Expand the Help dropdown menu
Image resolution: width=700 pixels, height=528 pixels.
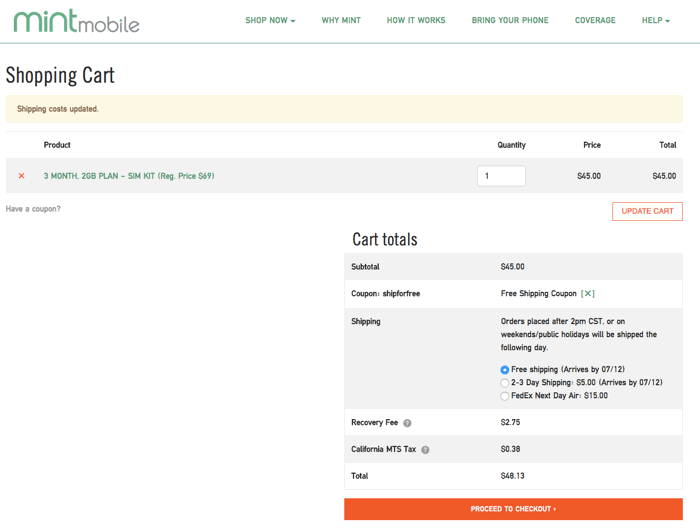tap(655, 20)
